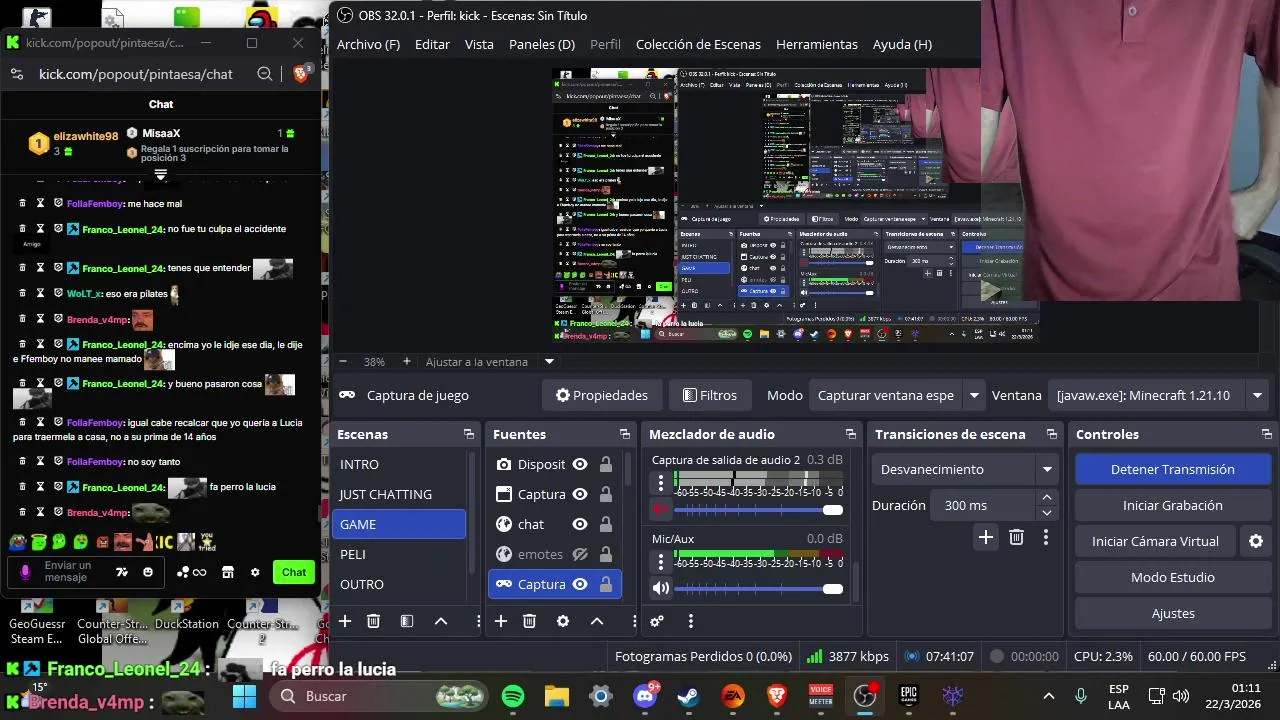The image size is (1280, 720).
Task: Toggle visibility of chat source
Action: (x=579, y=524)
